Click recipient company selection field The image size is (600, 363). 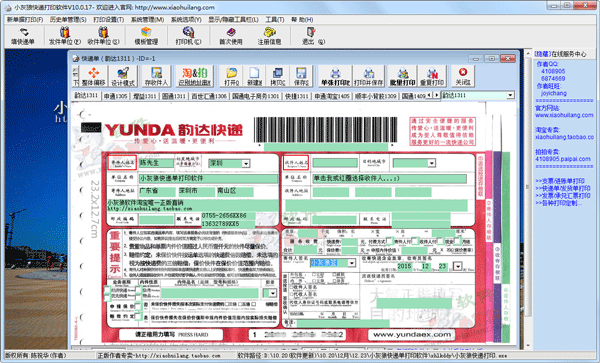click(390, 179)
